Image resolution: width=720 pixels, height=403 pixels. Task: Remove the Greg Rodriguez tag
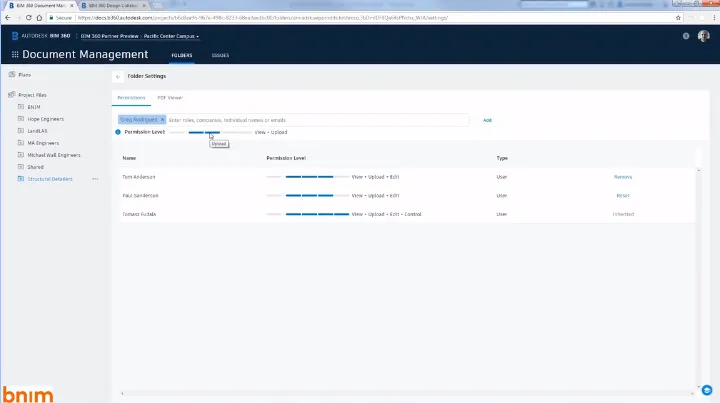click(162, 119)
